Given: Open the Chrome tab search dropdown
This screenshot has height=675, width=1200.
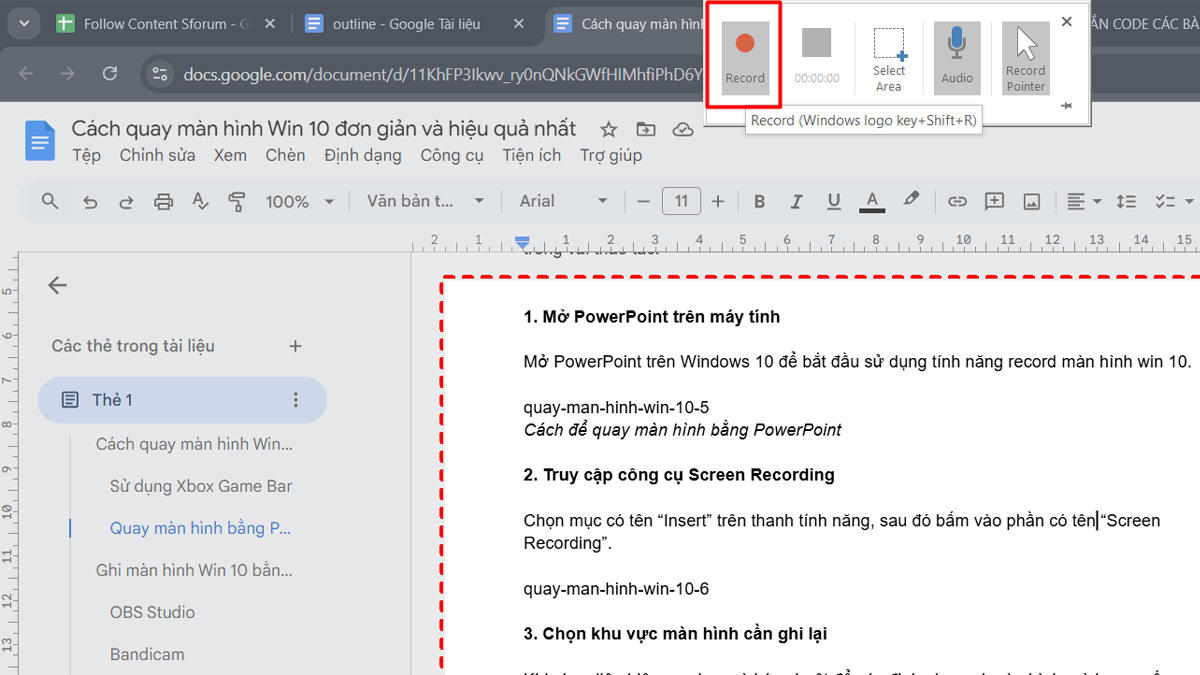Looking at the screenshot, I should (x=23, y=24).
